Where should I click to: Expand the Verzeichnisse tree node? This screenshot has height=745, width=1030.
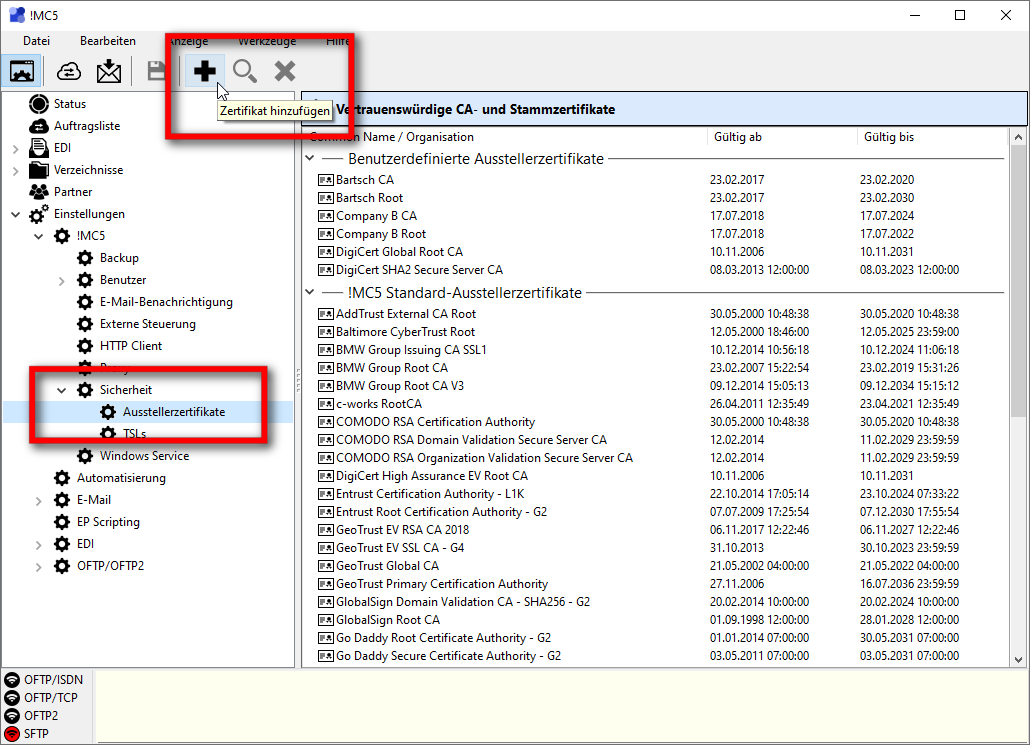15,170
